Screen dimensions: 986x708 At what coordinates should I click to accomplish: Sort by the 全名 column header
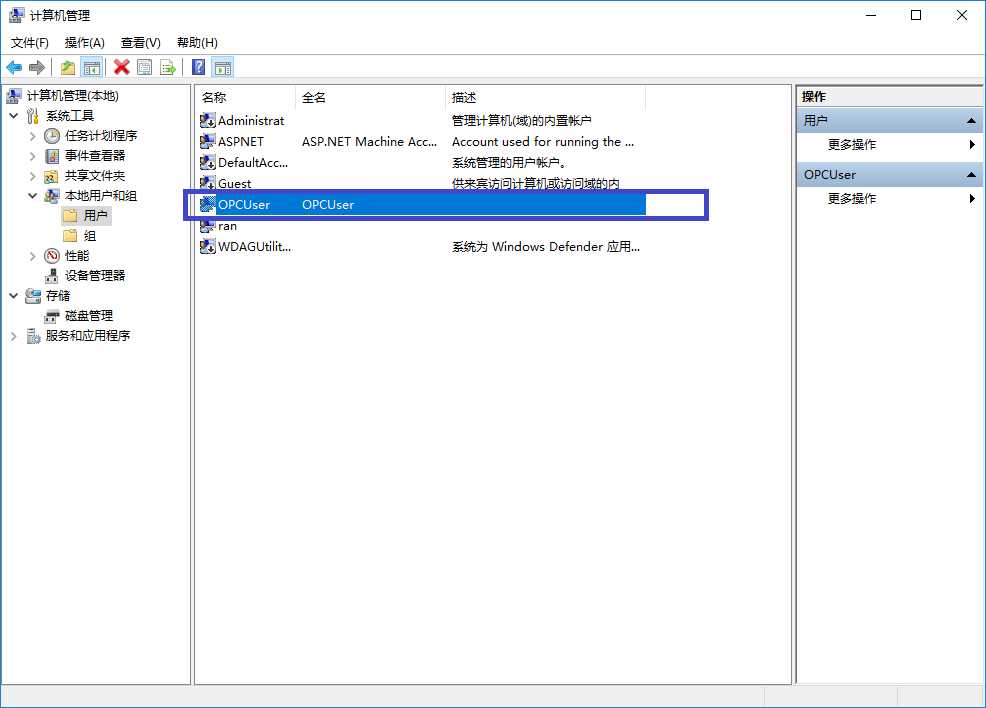[x=370, y=97]
